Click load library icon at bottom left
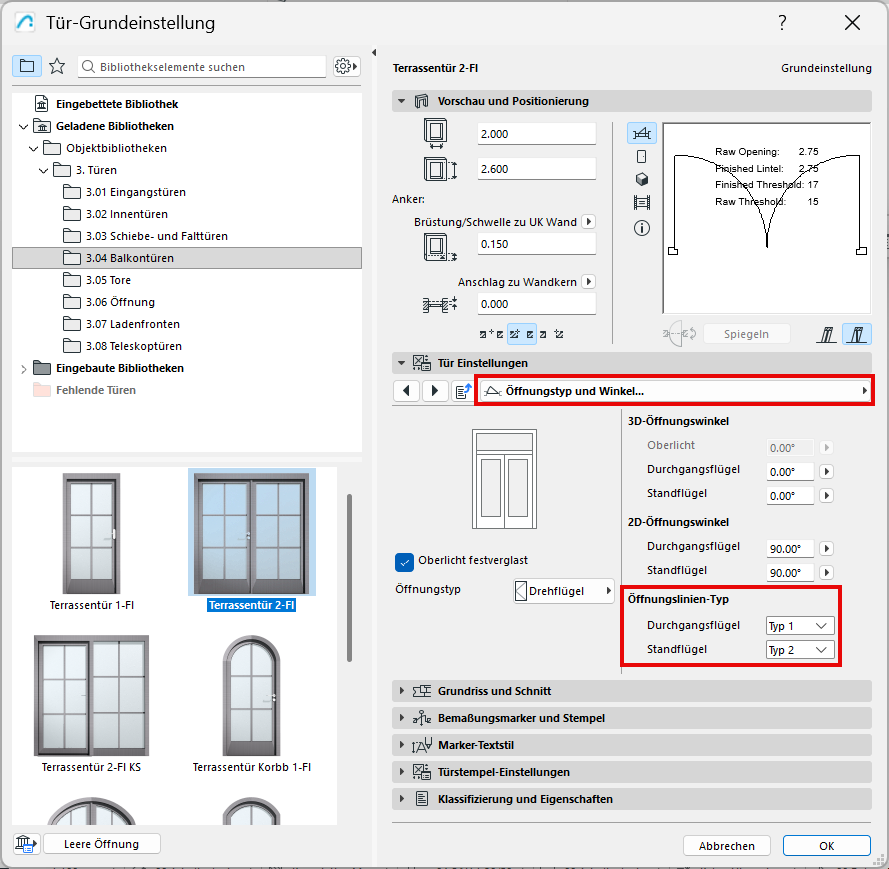 click(x=26, y=843)
